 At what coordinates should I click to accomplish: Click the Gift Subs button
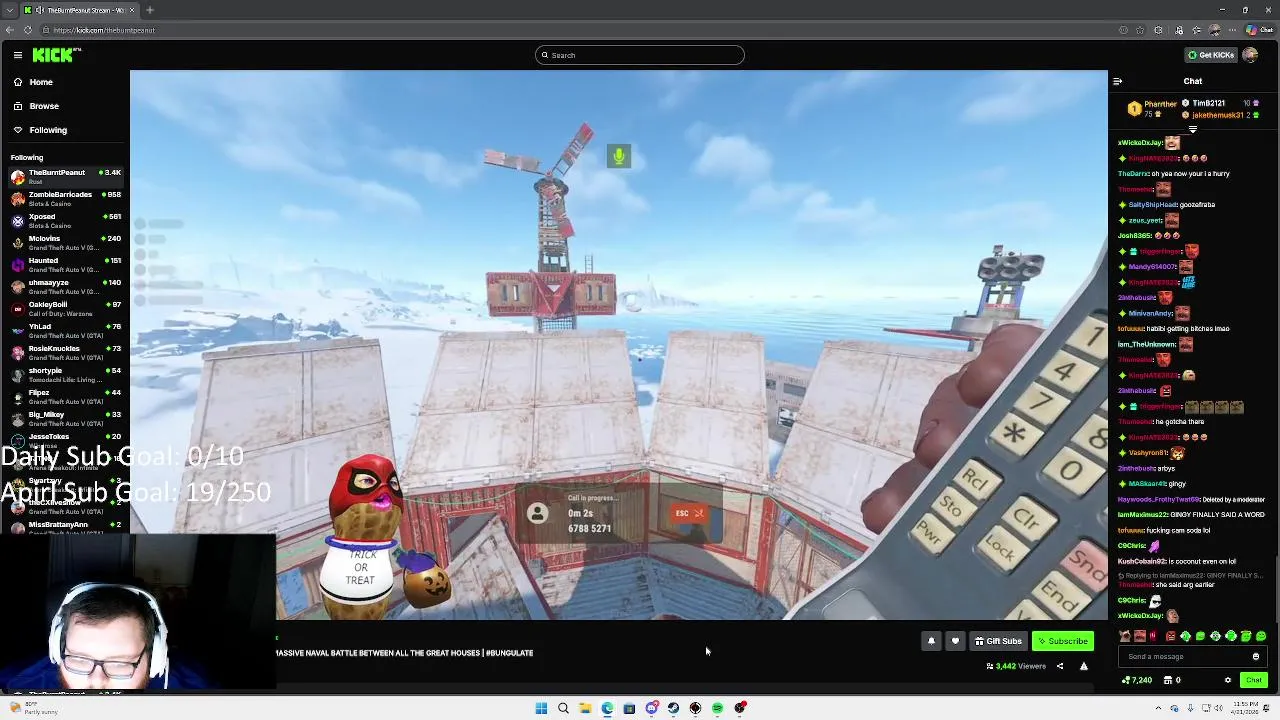coord(998,641)
